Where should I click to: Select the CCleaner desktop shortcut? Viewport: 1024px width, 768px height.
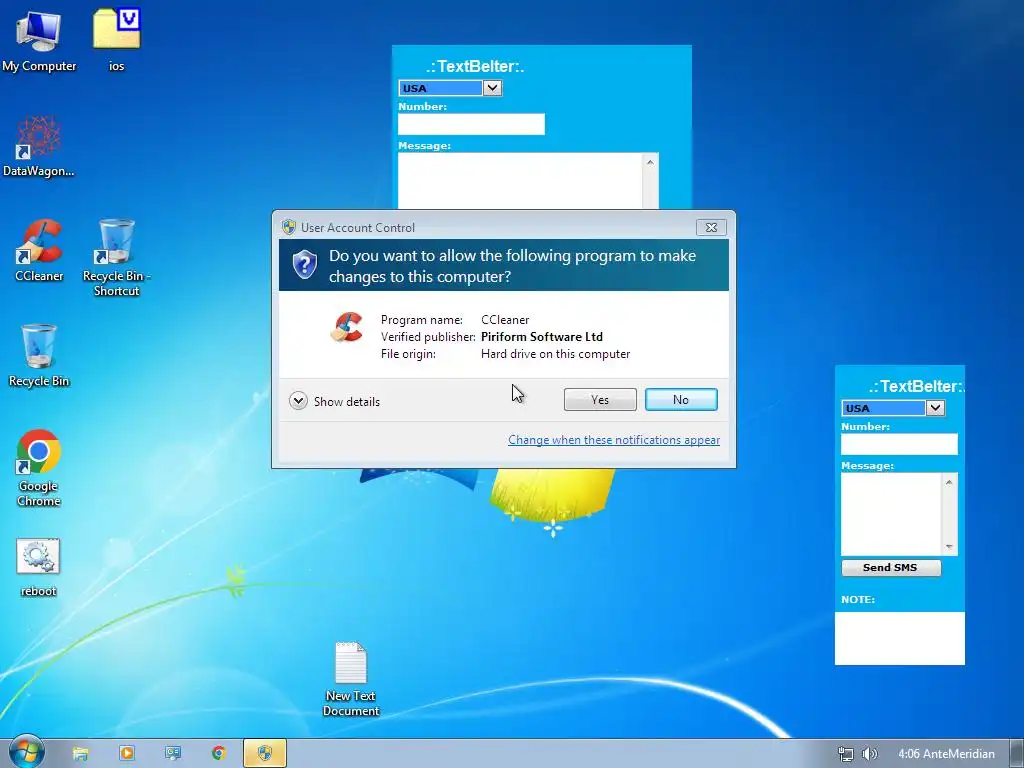[x=39, y=251]
